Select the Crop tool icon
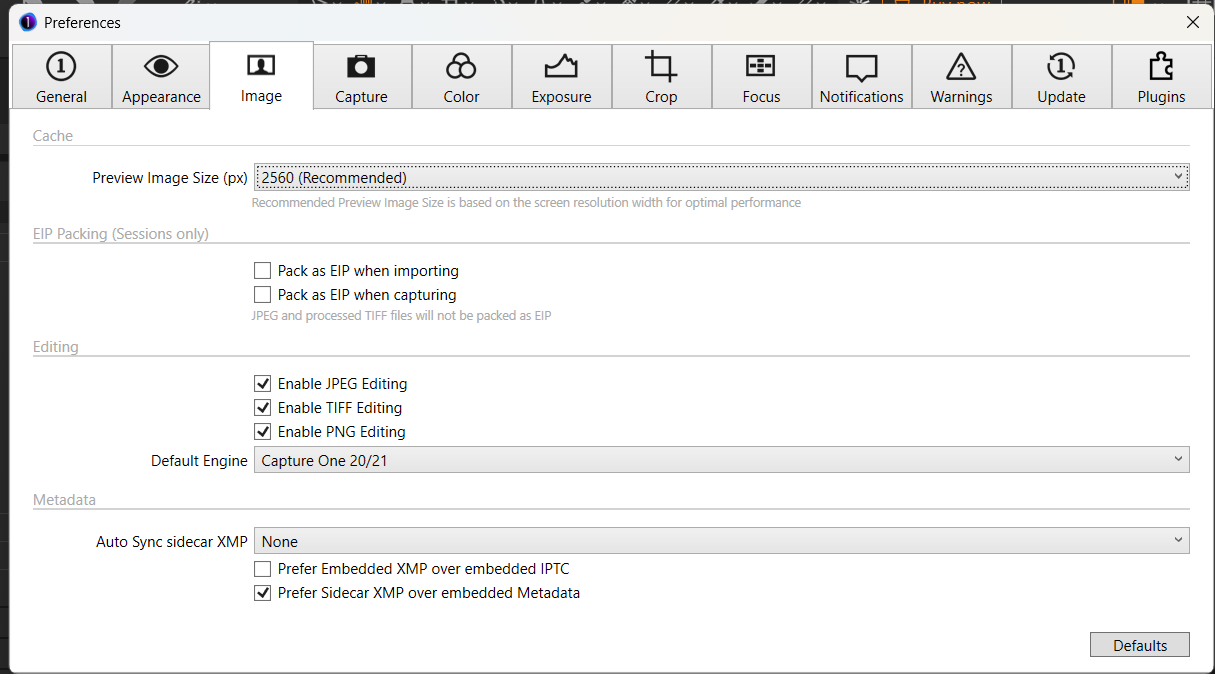This screenshot has height=674, width=1215. tap(661, 67)
